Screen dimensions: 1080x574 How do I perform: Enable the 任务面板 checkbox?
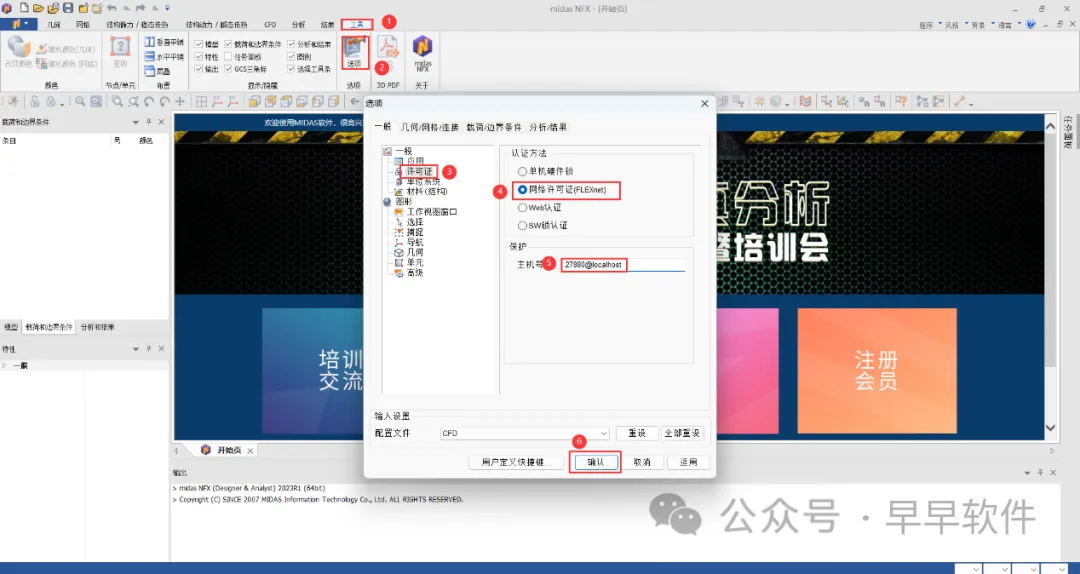pyautogui.click(x=229, y=57)
